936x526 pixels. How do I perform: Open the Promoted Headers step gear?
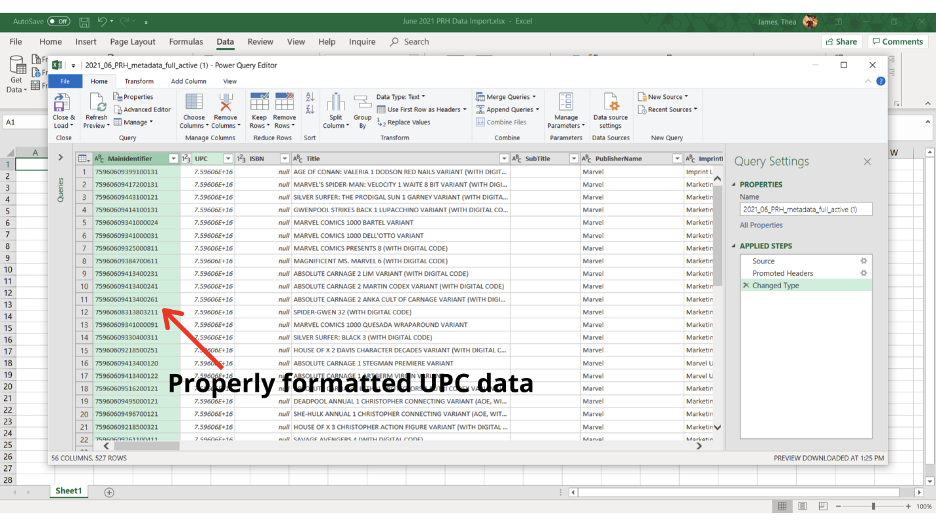[x=863, y=273]
